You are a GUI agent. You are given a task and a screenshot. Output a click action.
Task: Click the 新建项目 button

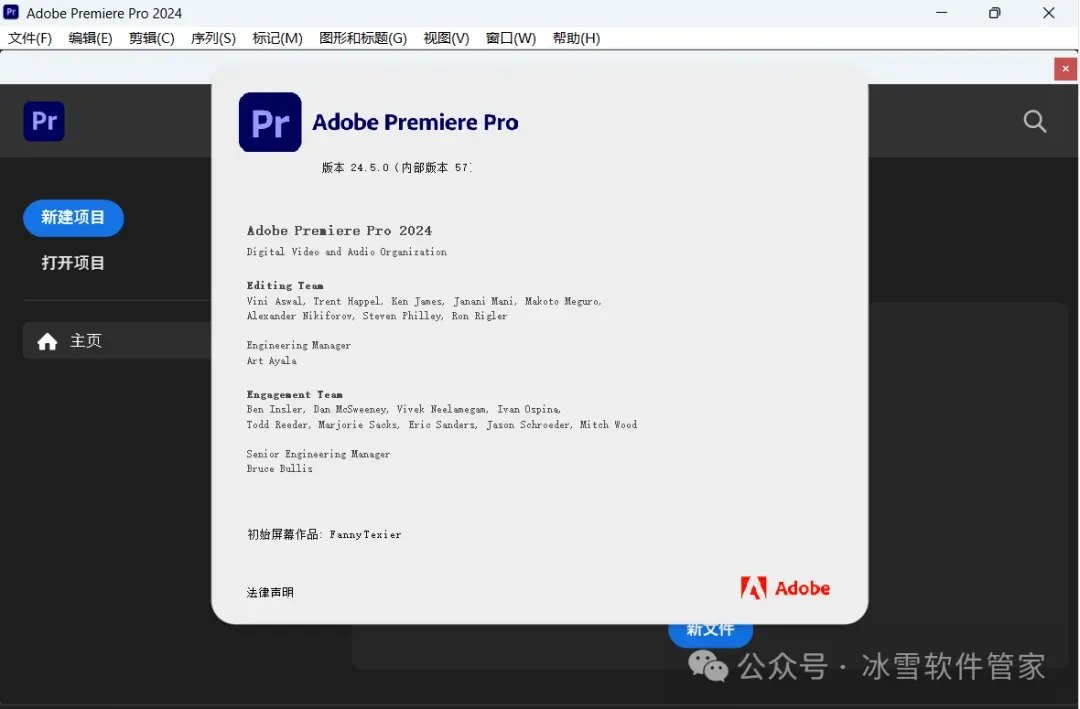(73, 218)
